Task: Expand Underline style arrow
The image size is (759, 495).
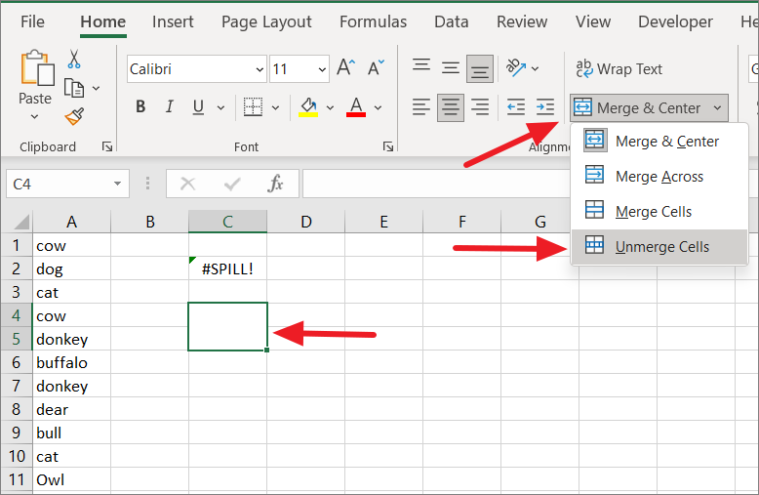Action: [x=221, y=107]
